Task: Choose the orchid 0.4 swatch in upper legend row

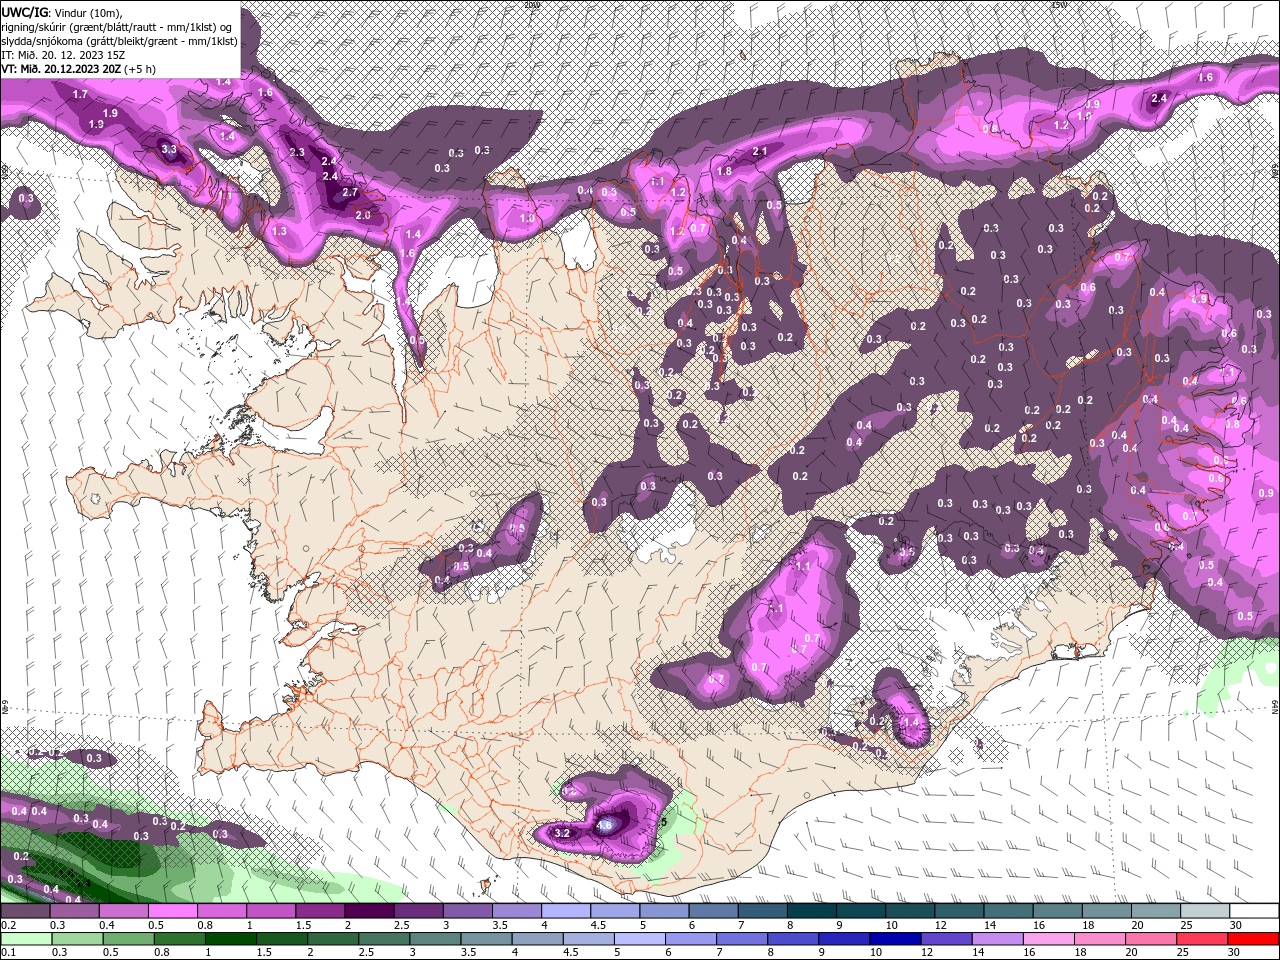Action: (x=124, y=911)
